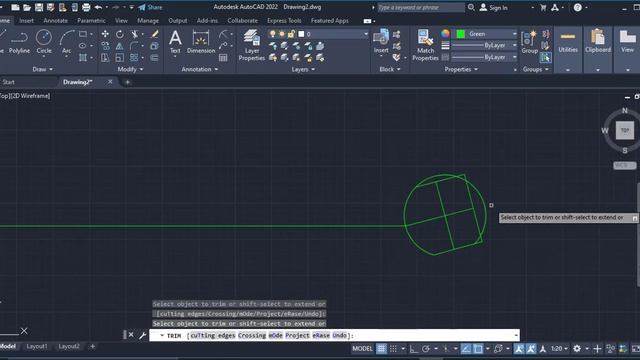This screenshot has height=360, width=640.
Task: Open Layer Properties manager
Action: [252, 45]
